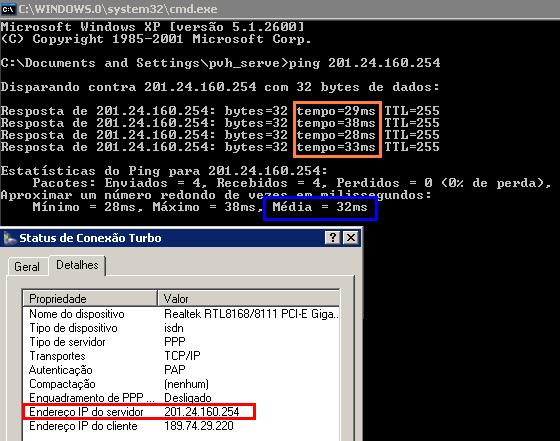
Task: Click the Propriedade column header
Action: point(90,298)
